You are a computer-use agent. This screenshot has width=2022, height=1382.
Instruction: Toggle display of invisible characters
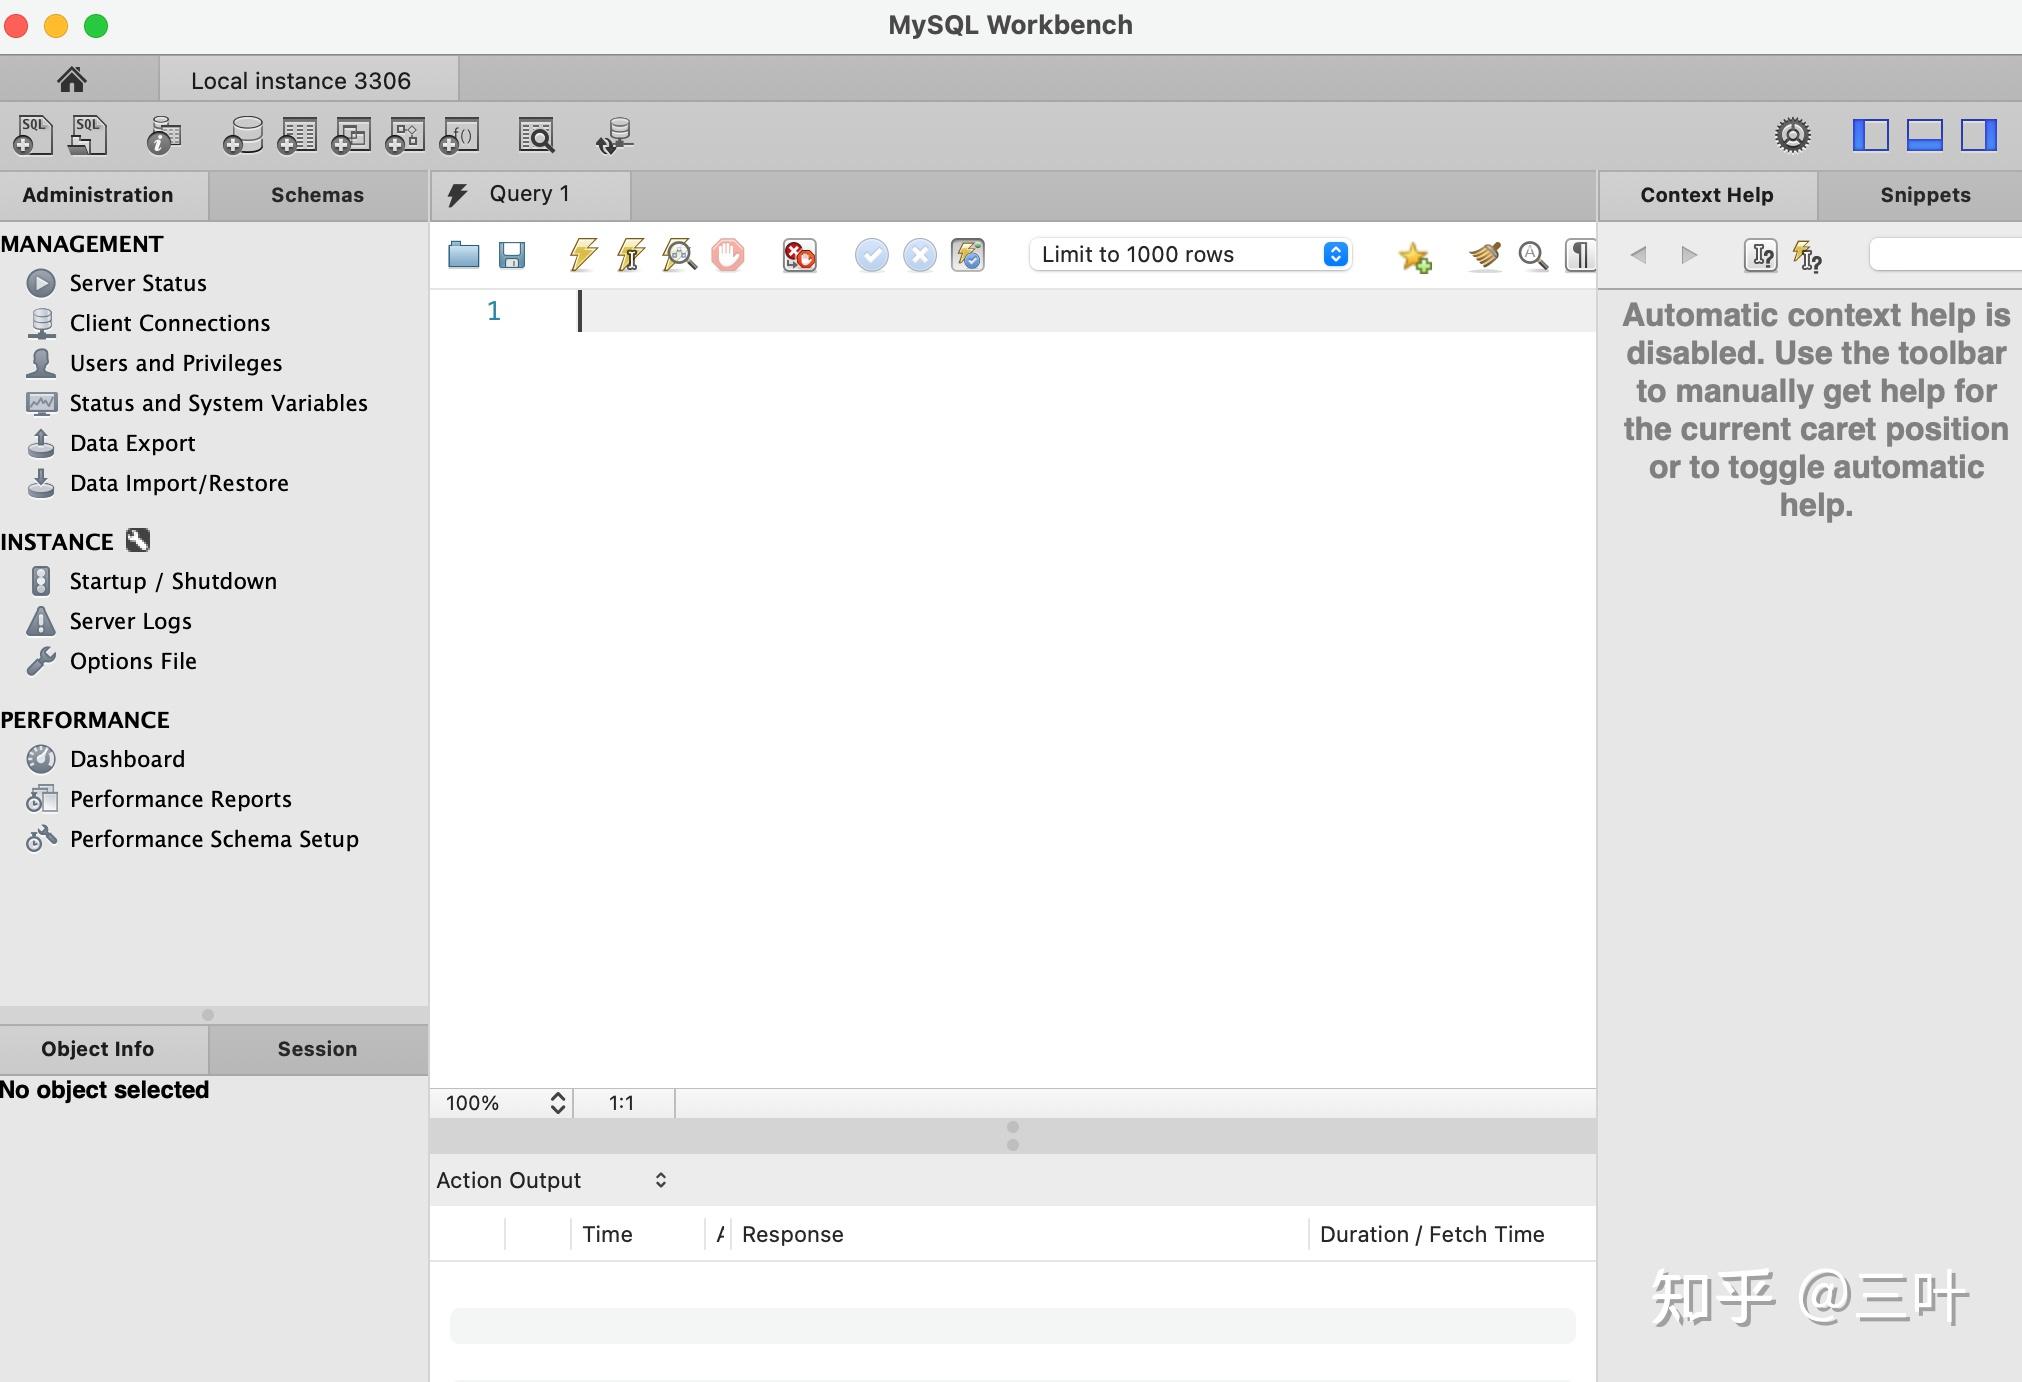click(1578, 255)
